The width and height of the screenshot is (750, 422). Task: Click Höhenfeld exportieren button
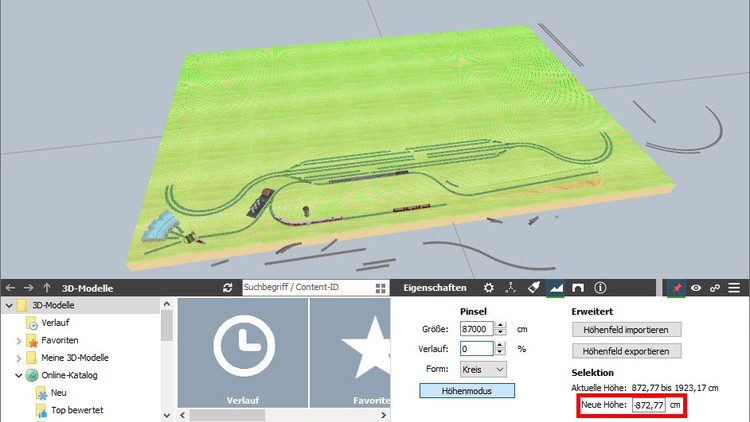tap(626, 351)
